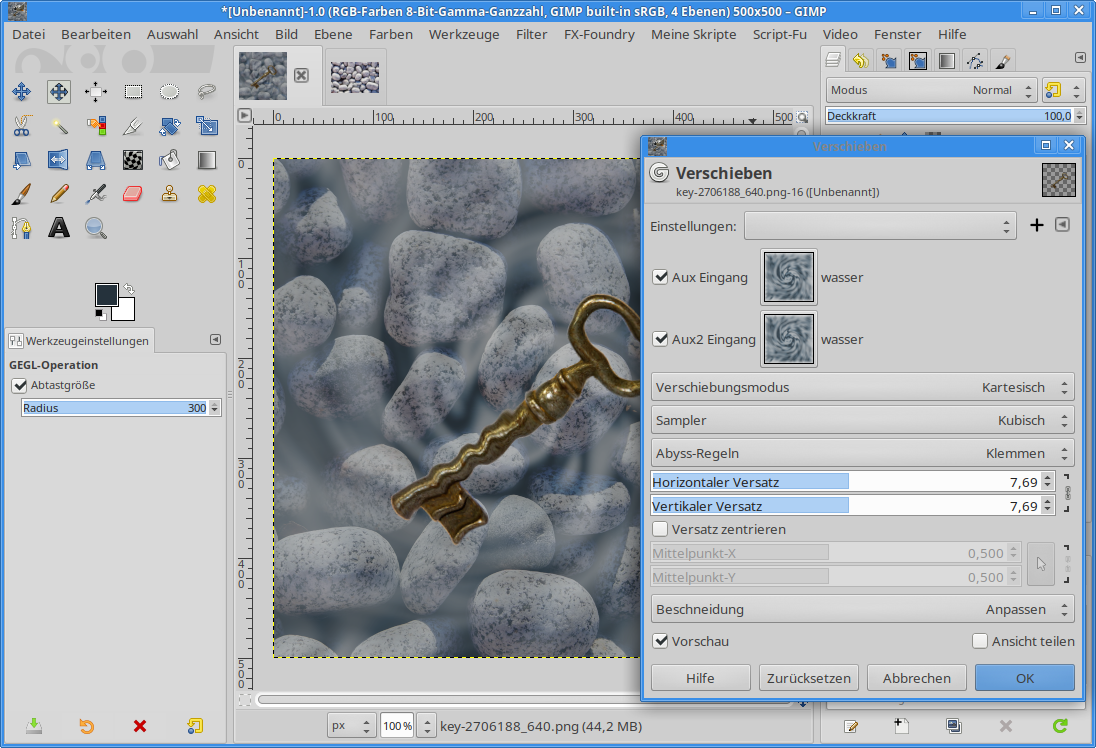Select the Scissors selection tool
This screenshot has width=1096, height=748.
[x=21, y=126]
